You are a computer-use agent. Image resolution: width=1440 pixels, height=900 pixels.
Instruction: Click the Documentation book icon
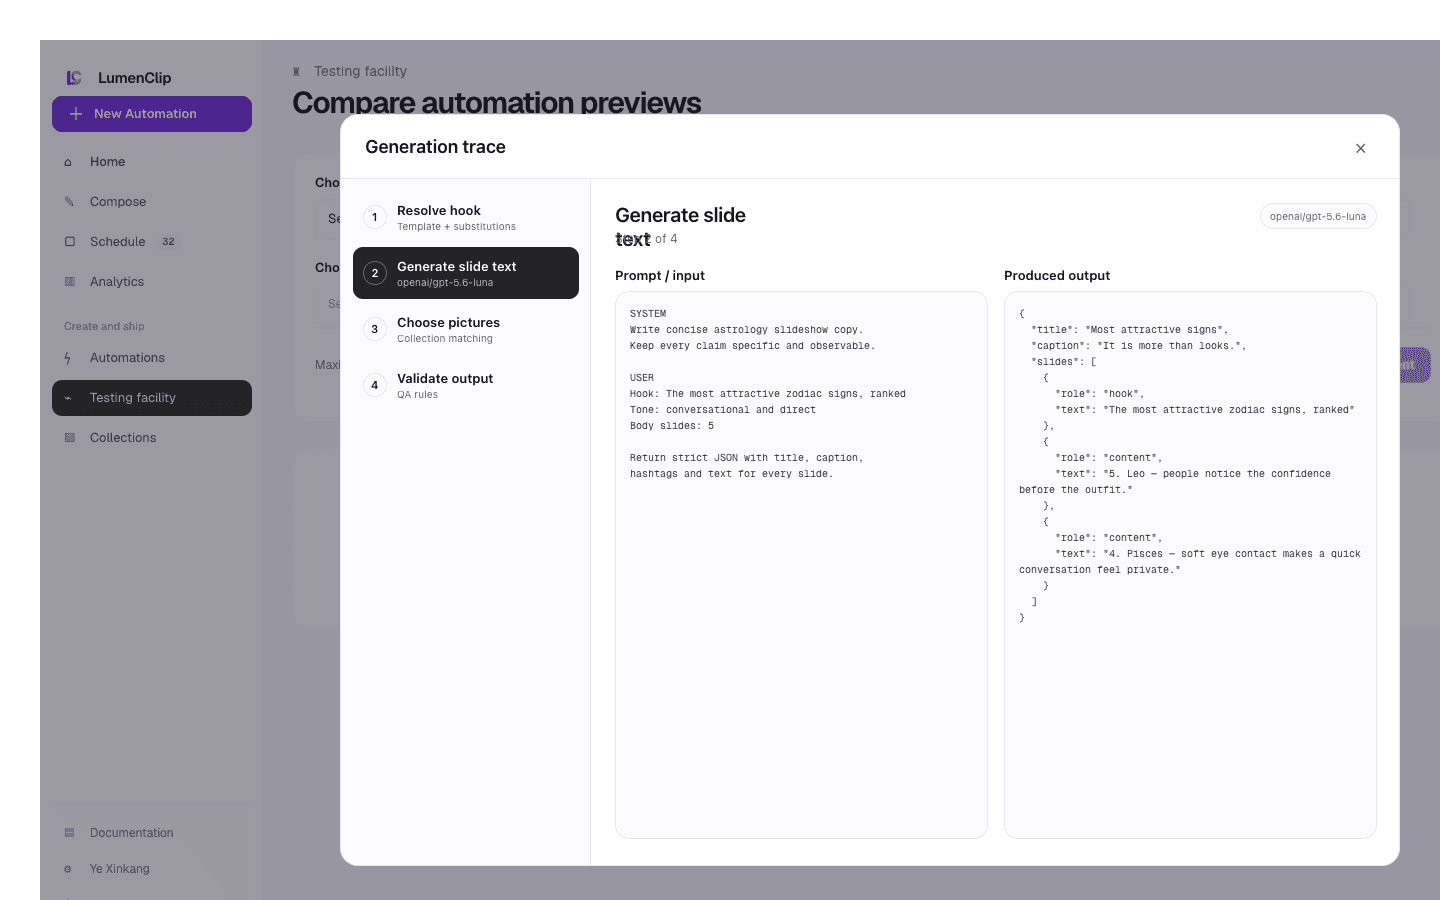click(69, 833)
